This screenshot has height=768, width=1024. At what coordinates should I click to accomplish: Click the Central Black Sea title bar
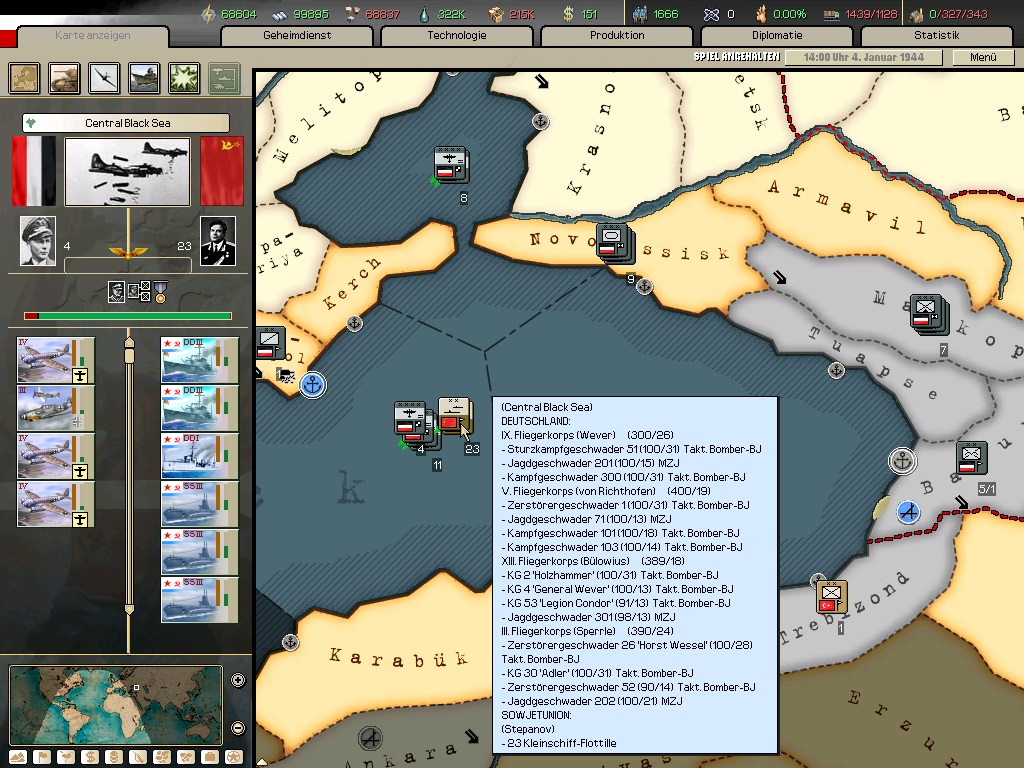[126, 123]
